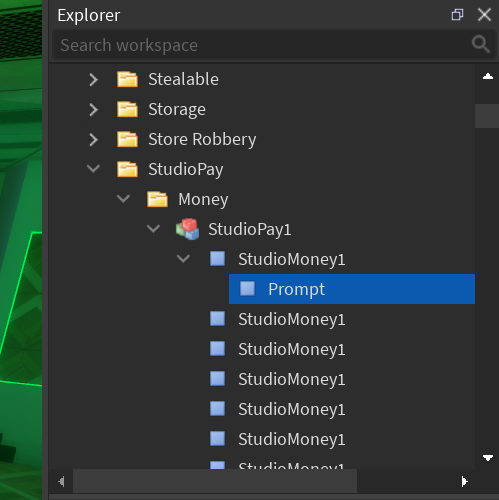Undock the Explorer panel
This screenshot has width=499, height=500.
[457, 15]
